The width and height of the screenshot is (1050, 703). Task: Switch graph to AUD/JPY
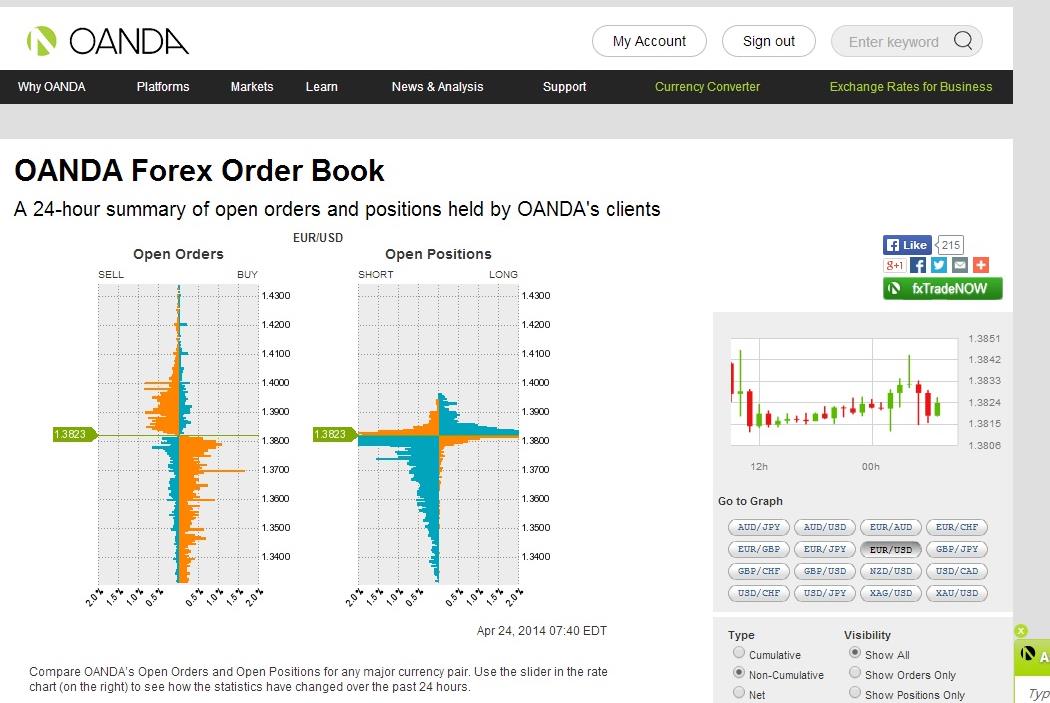(759, 528)
